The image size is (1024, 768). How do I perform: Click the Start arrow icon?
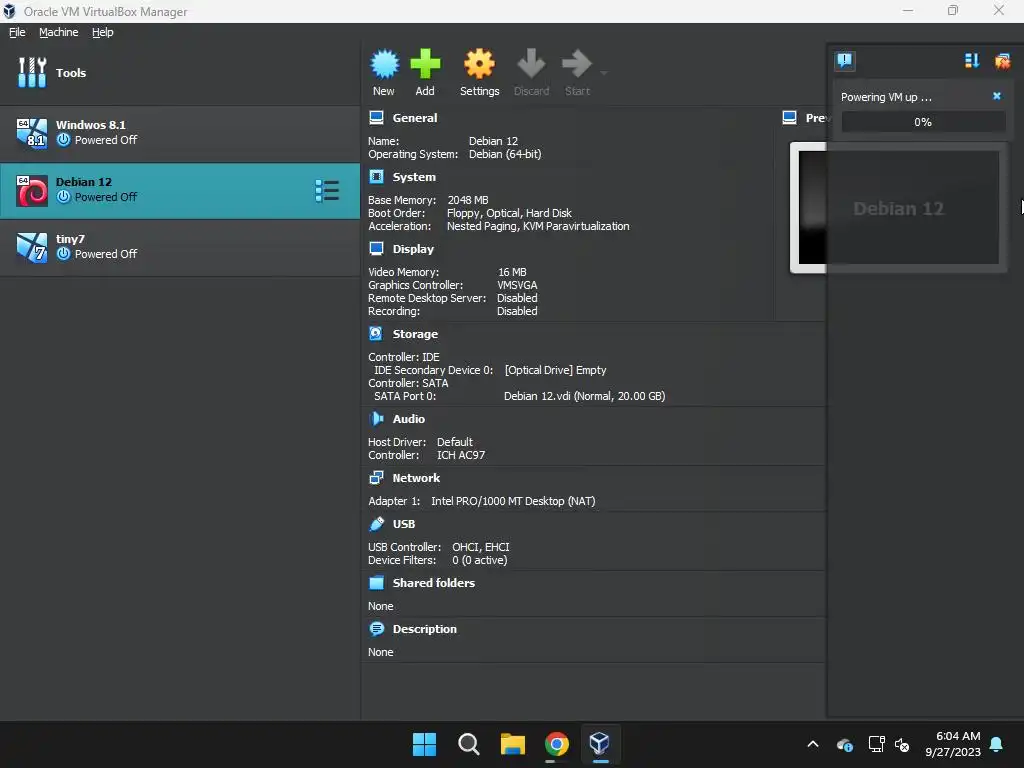[576, 65]
